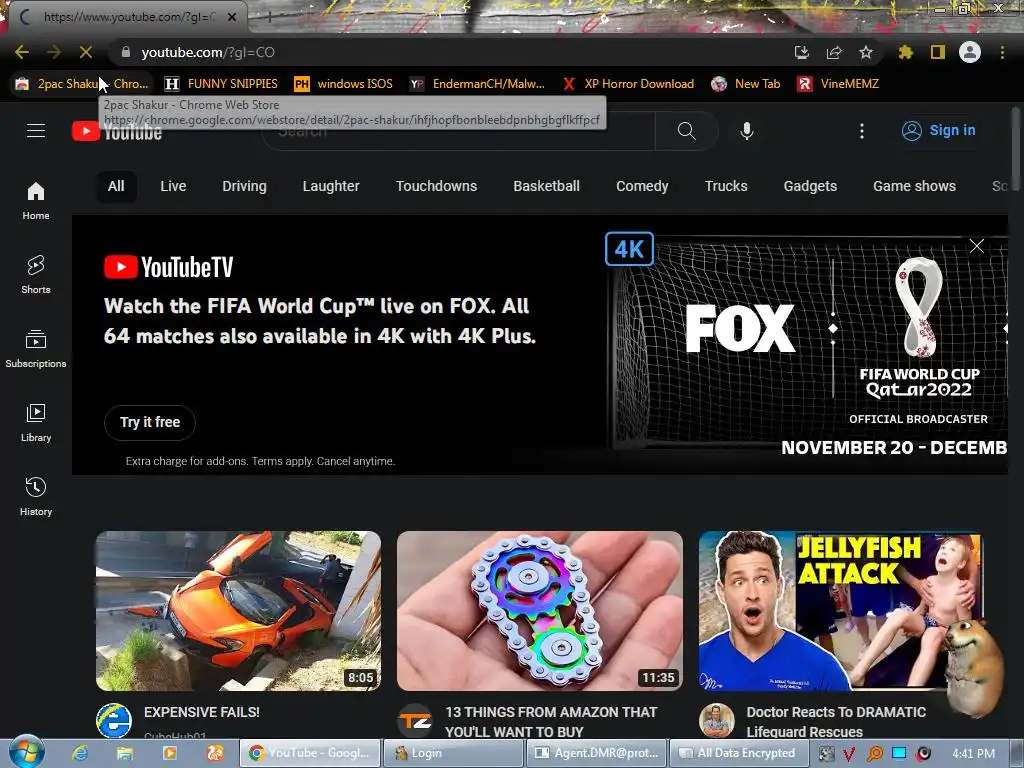Open YouTube settings three-dot menu

[862, 131]
